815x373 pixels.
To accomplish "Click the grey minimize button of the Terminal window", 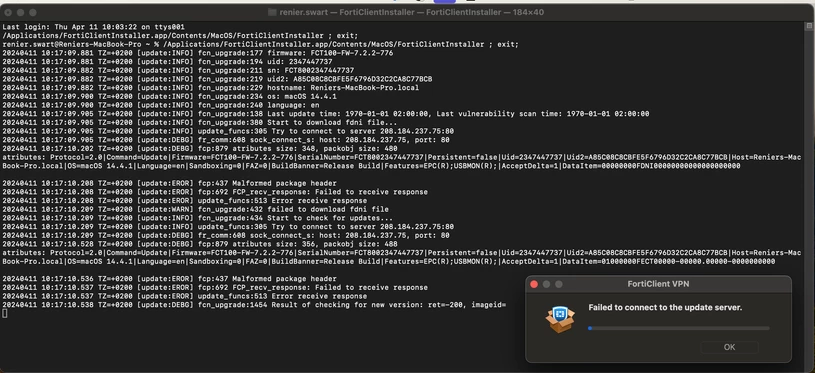I will tap(21, 12).
